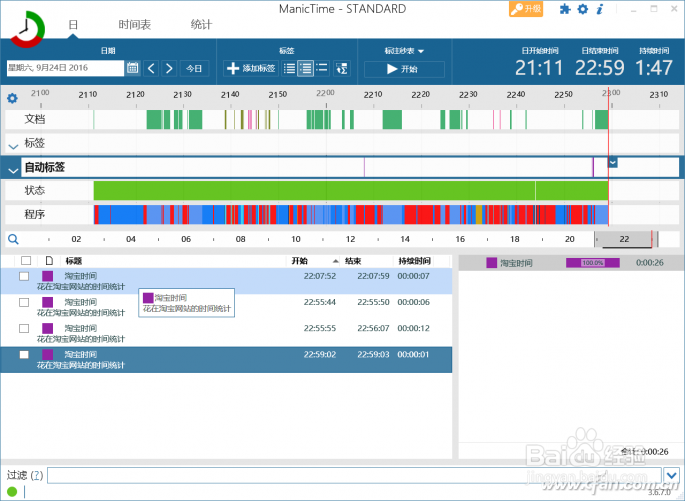Click the total duration 1:47
Image resolution: width=685 pixels, height=501 pixels.
coord(654,68)
